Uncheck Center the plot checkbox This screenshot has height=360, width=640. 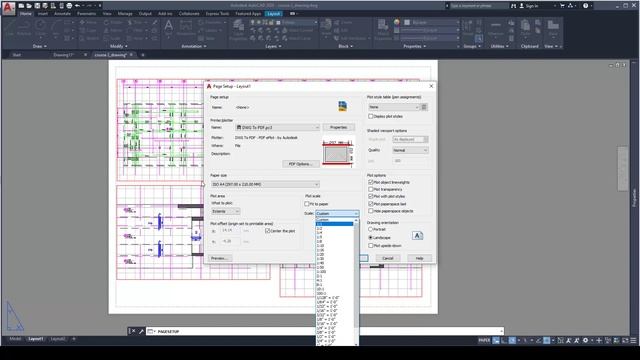coord(268,231)
